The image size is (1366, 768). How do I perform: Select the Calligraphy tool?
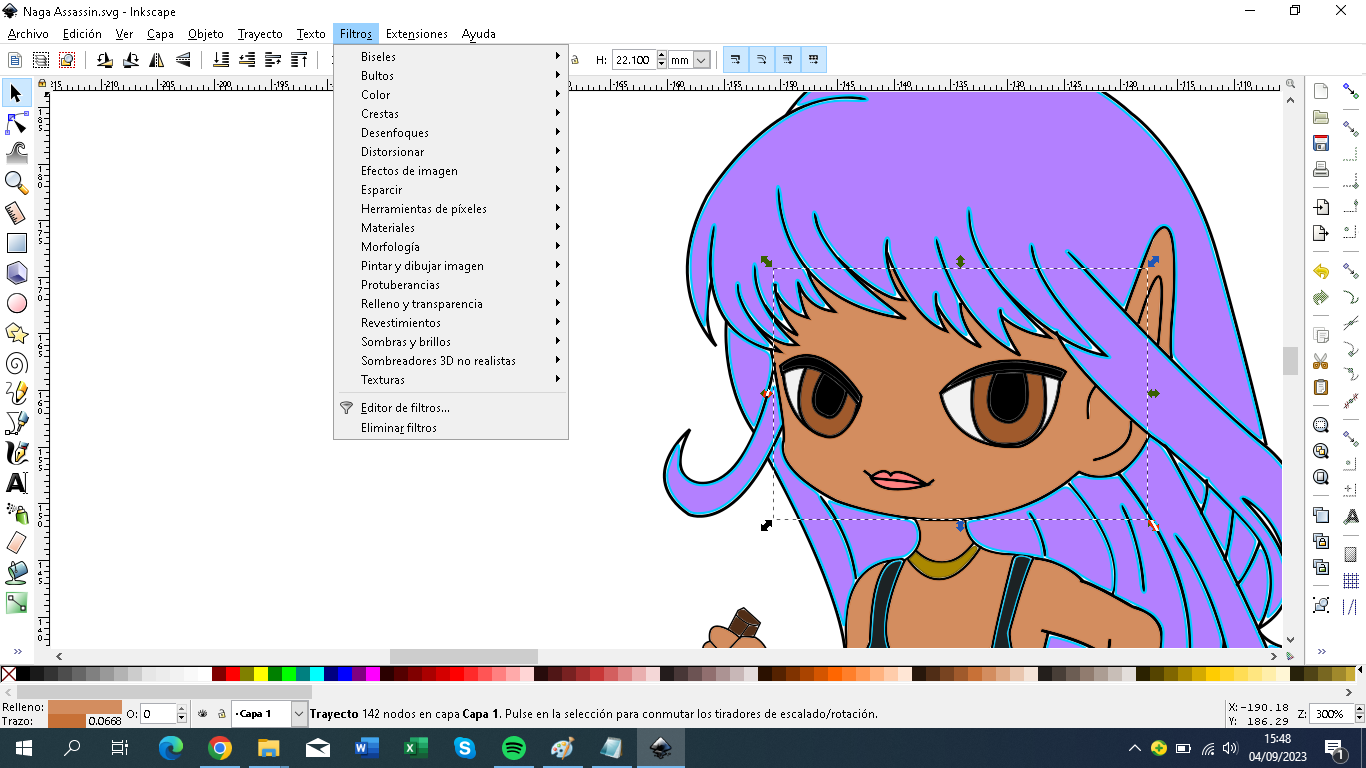point(16,453)
